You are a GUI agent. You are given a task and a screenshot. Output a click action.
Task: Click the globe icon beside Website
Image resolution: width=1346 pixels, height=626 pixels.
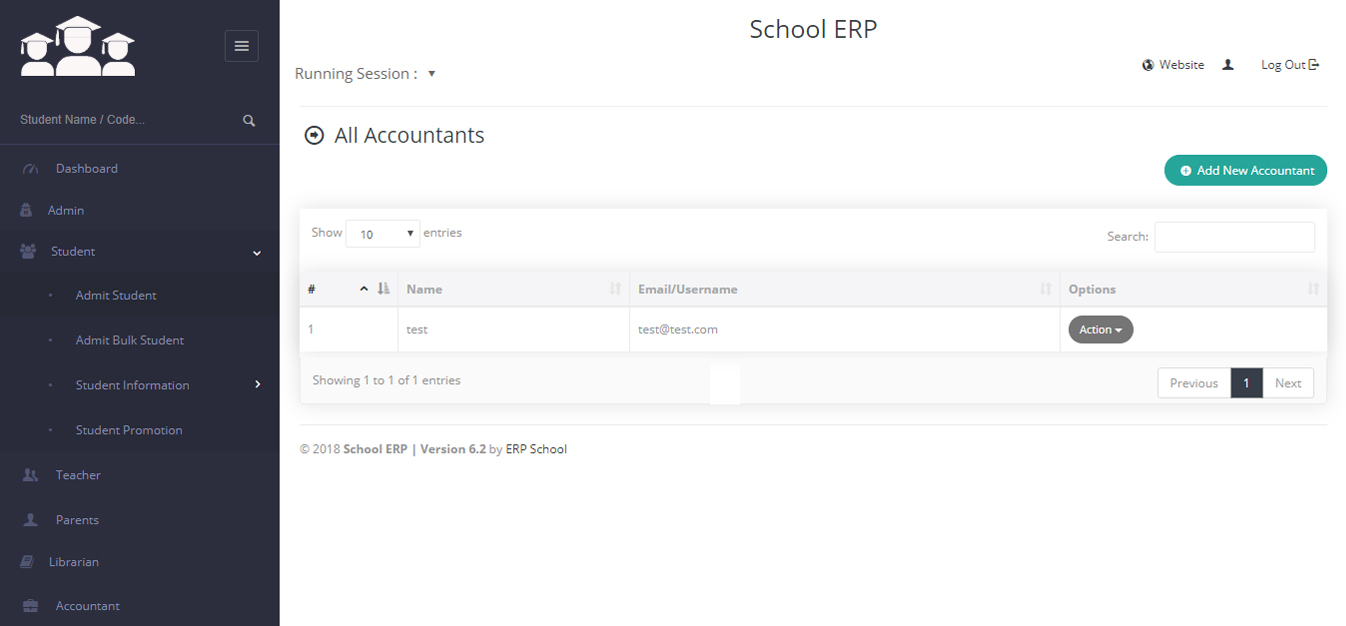(1148, 65)
